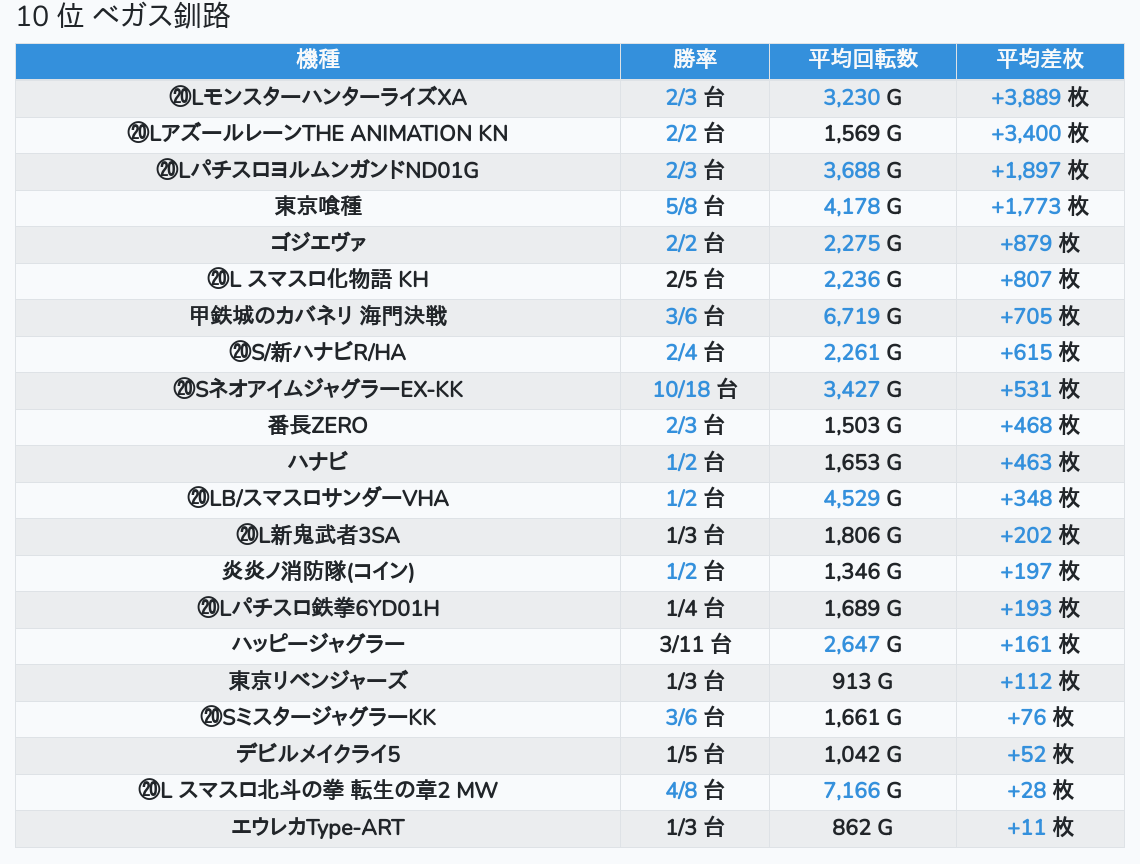Image resolution: width=1140 pixels, height=864 pixels.
Task: Click the 10/18 win rate for ネオアイムジャグラー
Action: tap(681, 389)
